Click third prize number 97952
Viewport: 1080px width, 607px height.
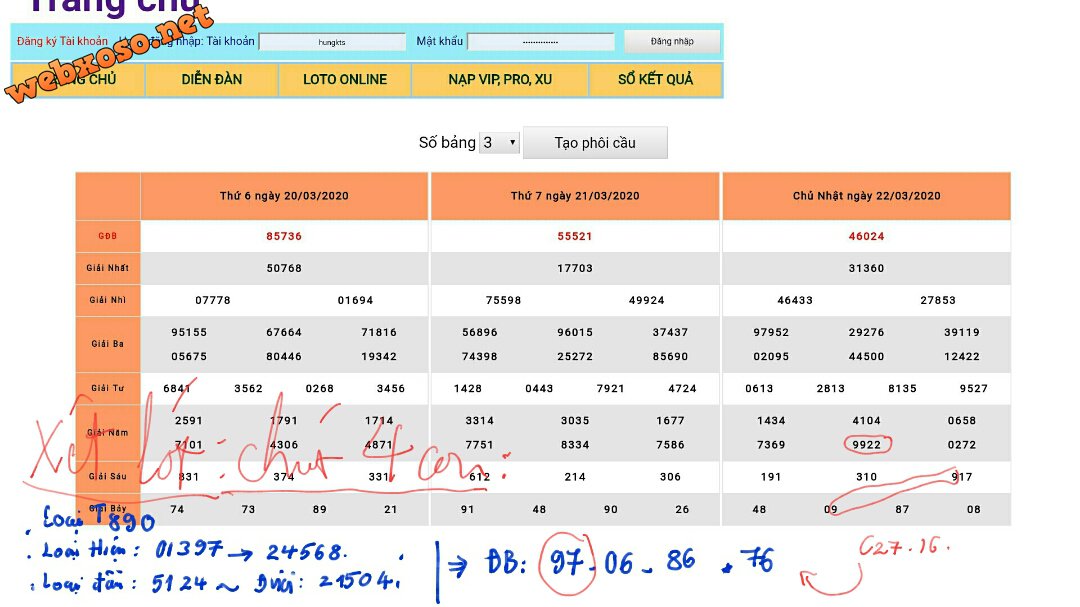771,332
